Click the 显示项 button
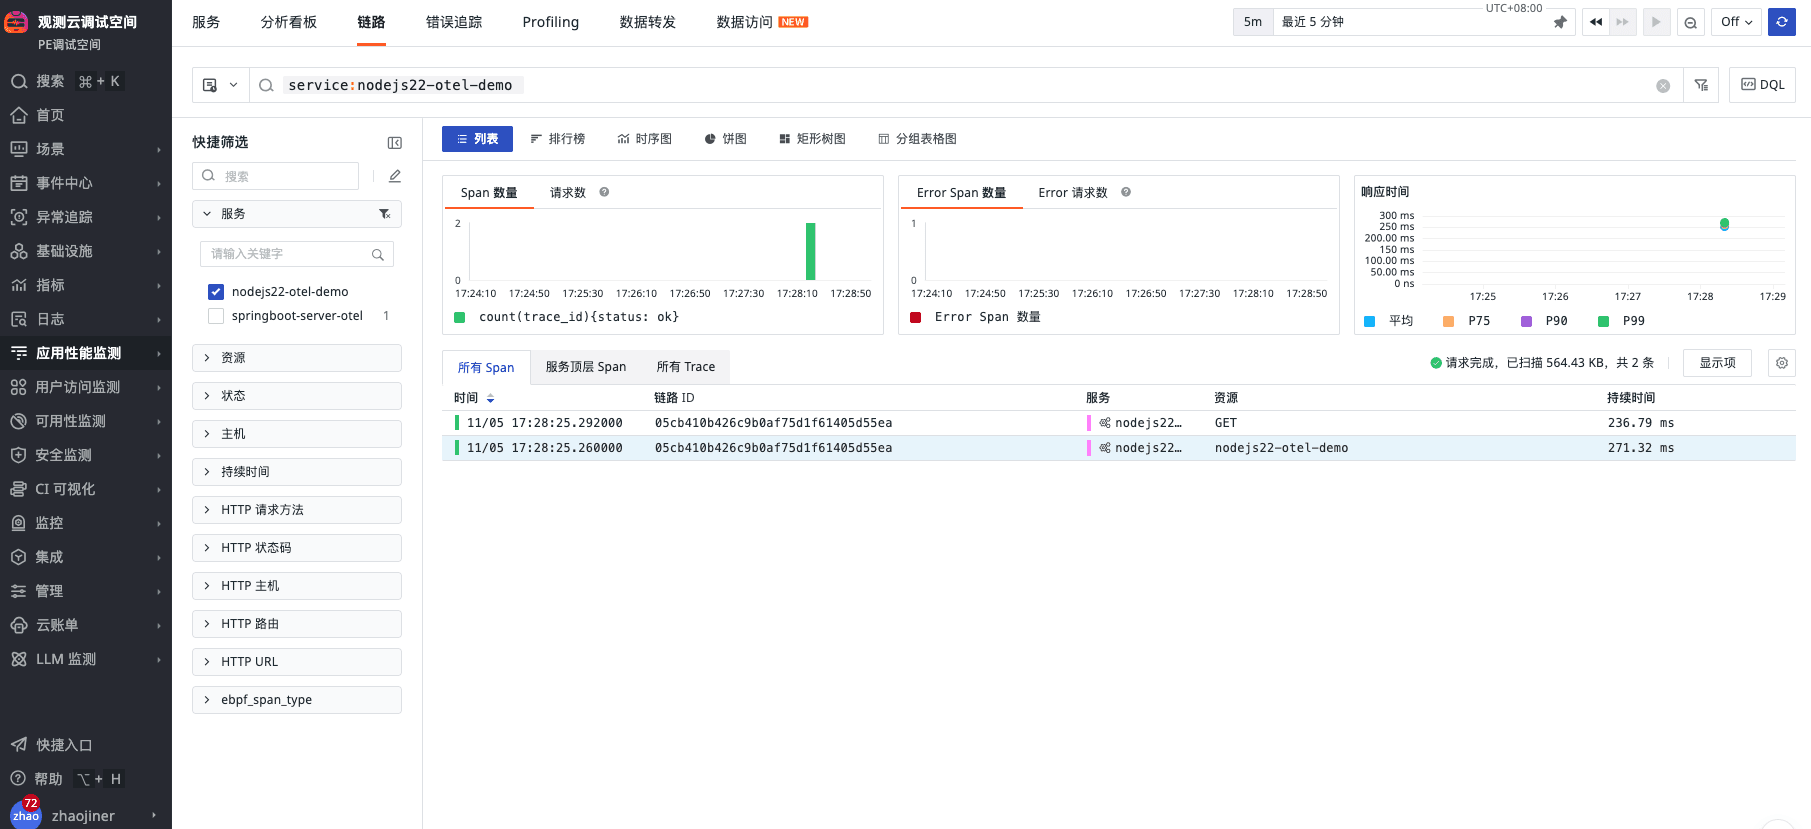Image resolution: width=1811 pixels, height=829 pixels. pyautogui.click(x=1717, y=363)
